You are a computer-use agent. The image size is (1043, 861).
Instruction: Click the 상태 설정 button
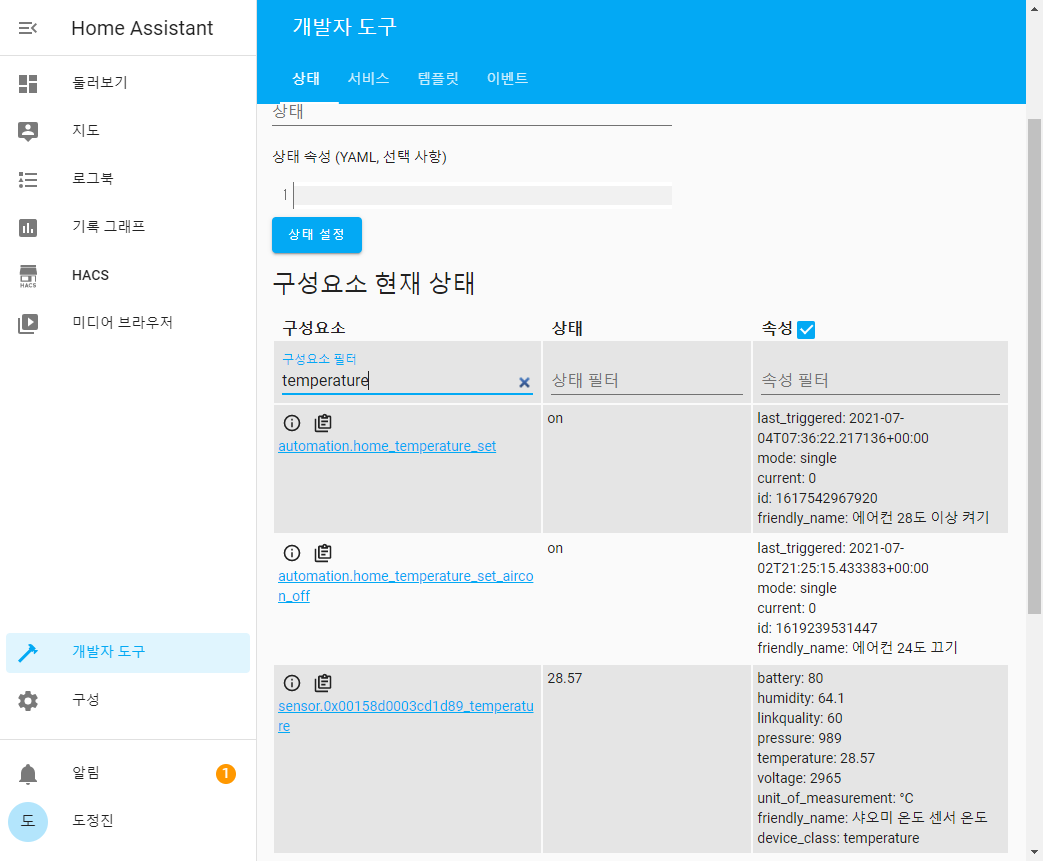tap(317, 235)
